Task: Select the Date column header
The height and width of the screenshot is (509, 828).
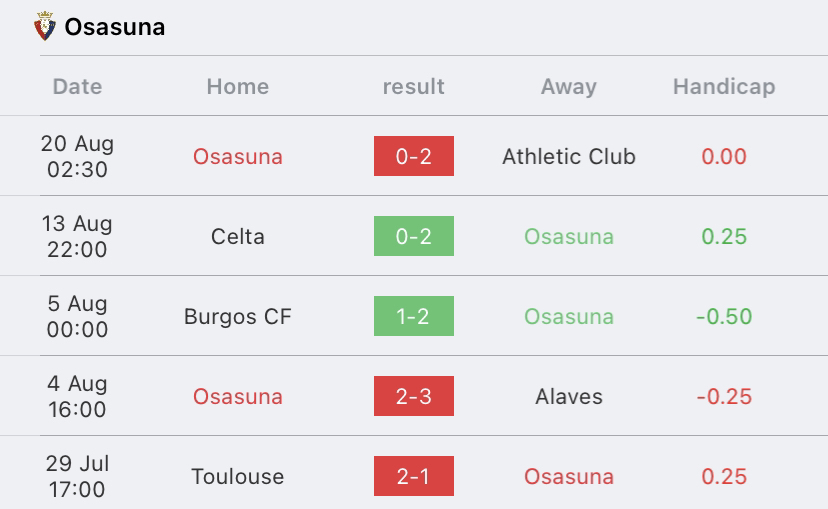Action: (77, 86)
